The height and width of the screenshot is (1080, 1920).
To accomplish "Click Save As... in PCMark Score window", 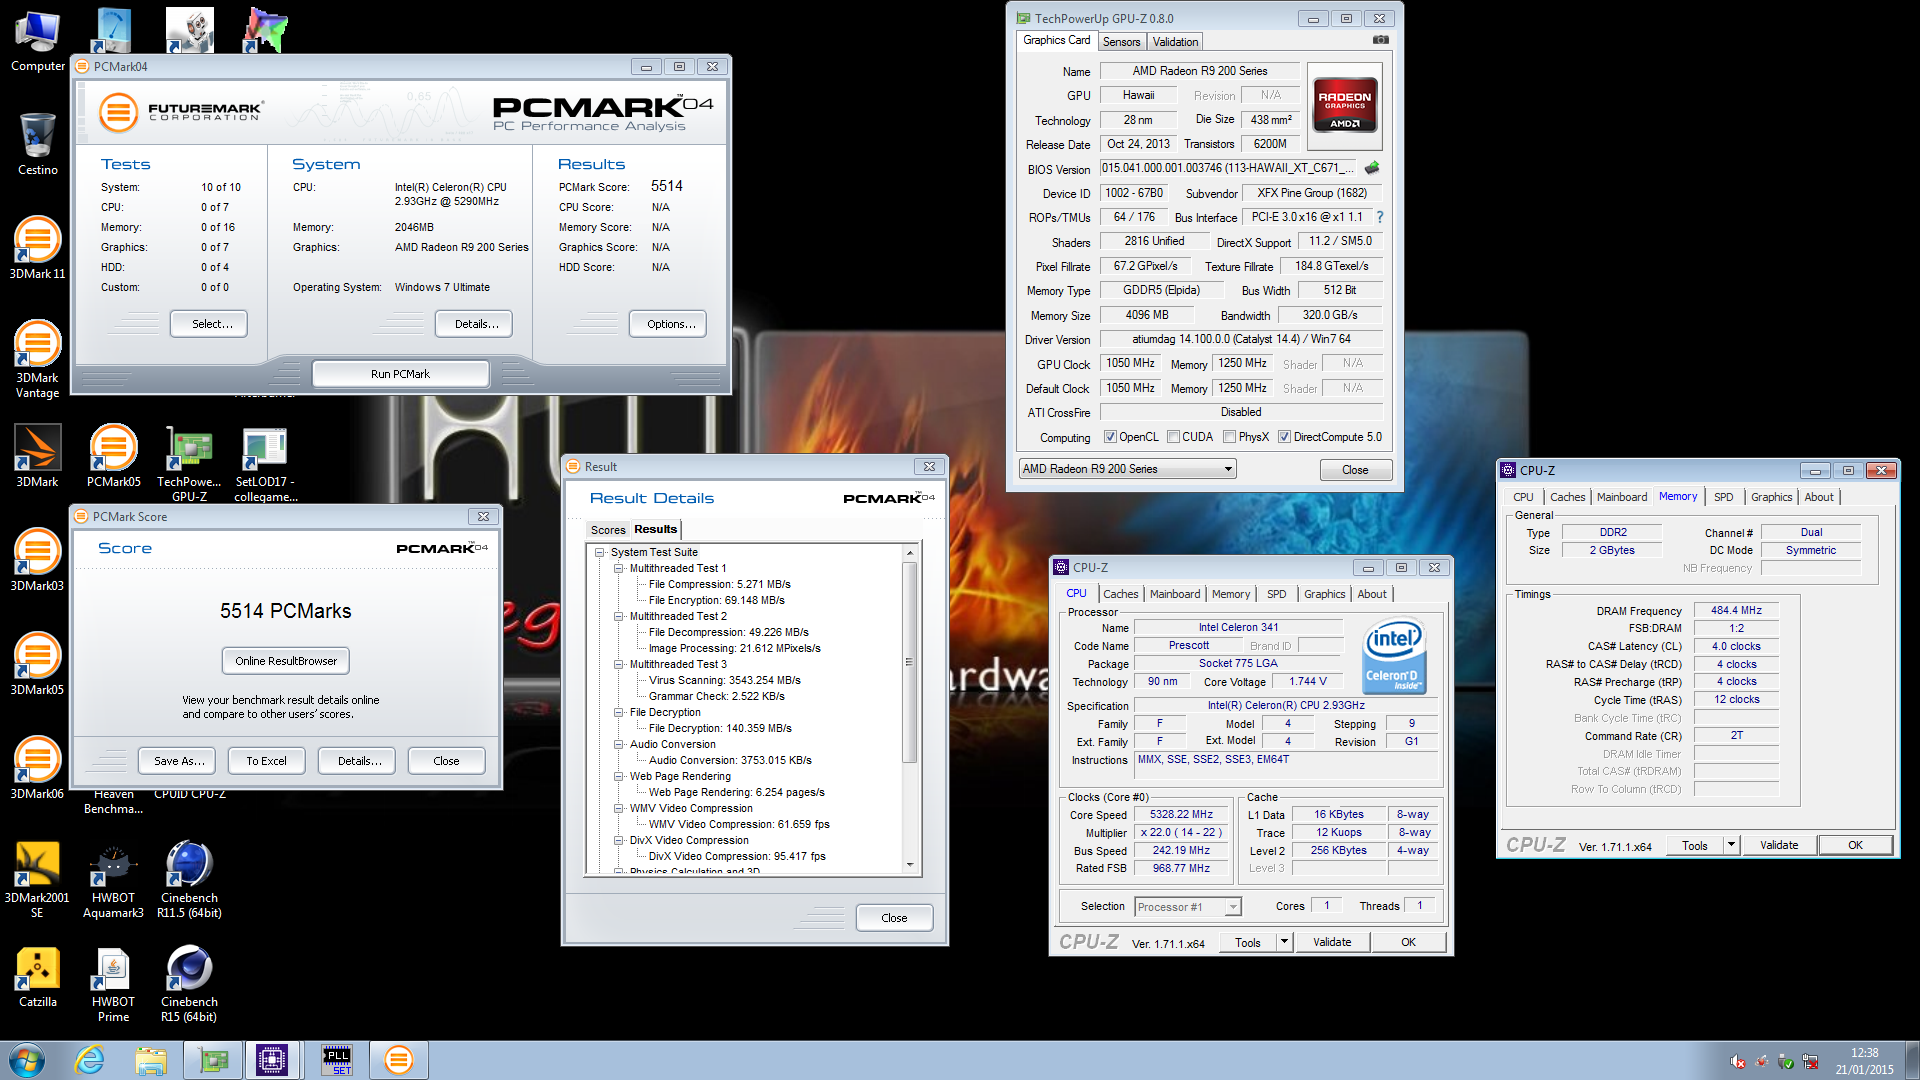I will click(177, 761).
